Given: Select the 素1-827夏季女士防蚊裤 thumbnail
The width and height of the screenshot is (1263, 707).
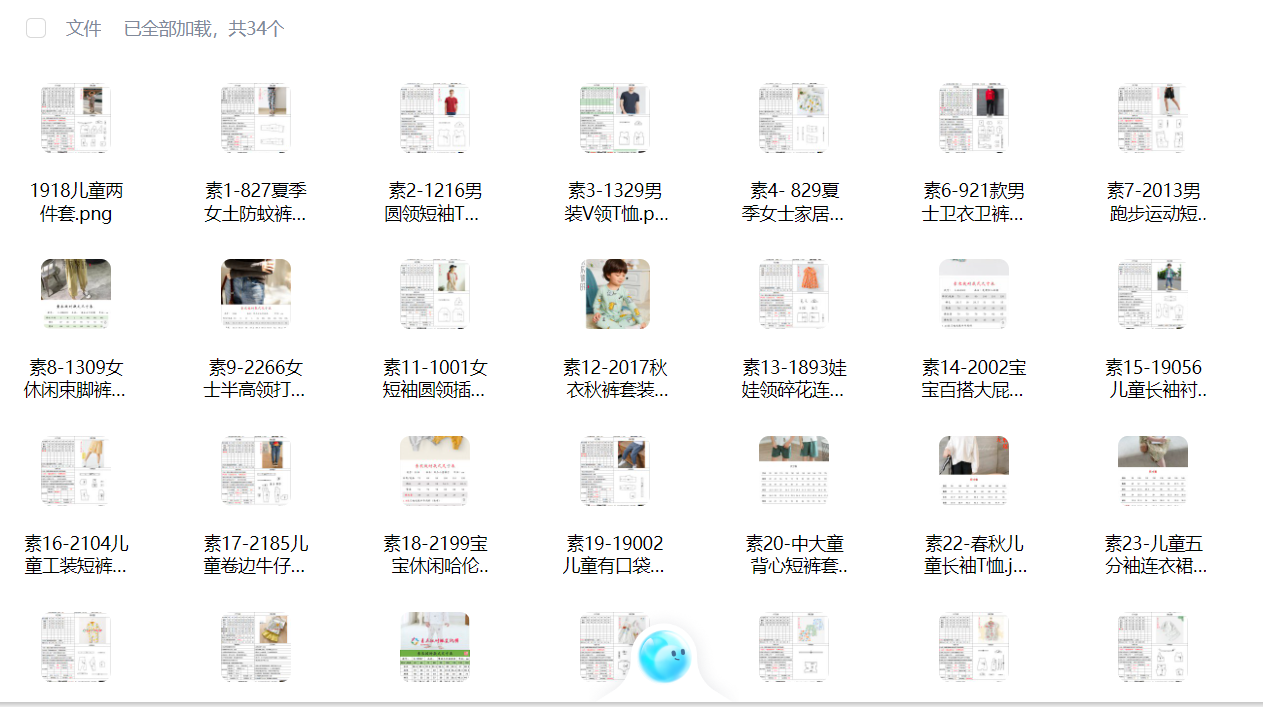Looking at the screenshot, I should (256, 118).
